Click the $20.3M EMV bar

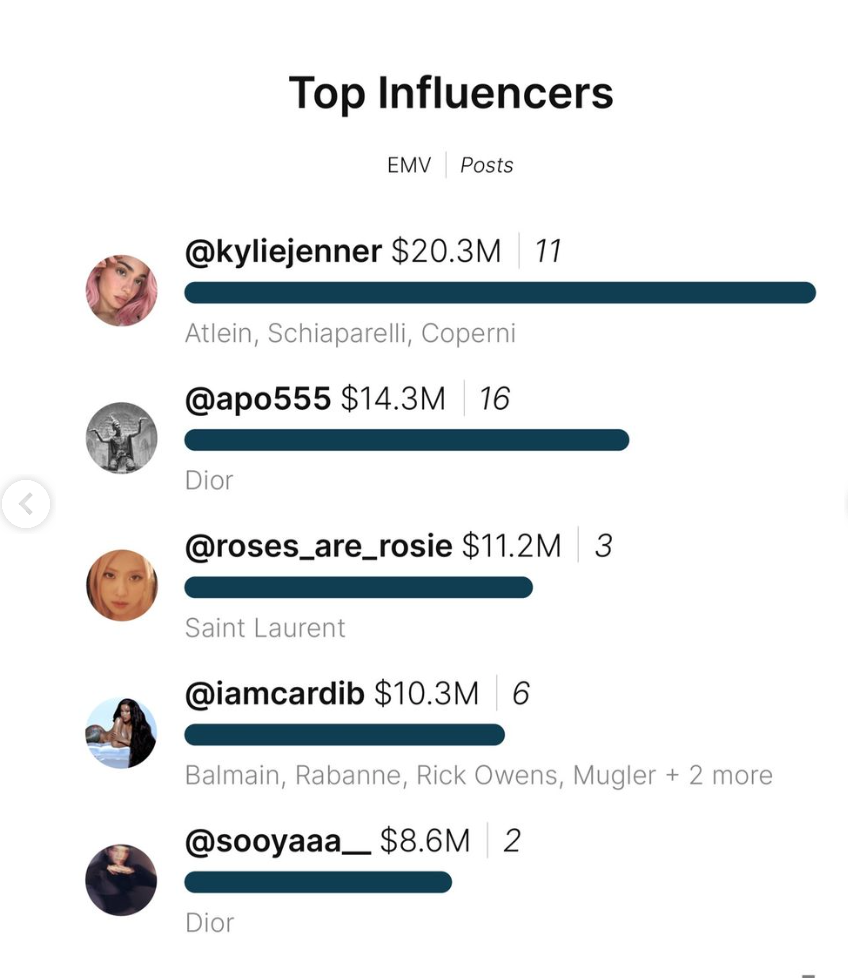tap(500, 293)
